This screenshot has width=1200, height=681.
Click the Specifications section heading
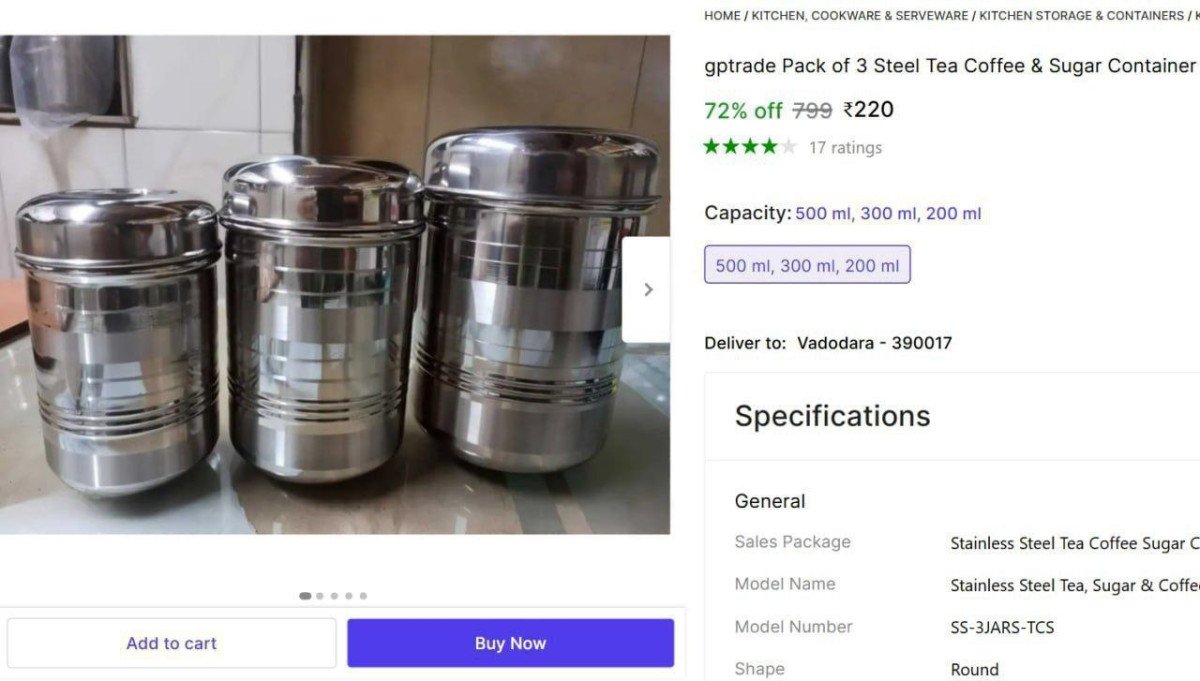[x=832, y=416]
